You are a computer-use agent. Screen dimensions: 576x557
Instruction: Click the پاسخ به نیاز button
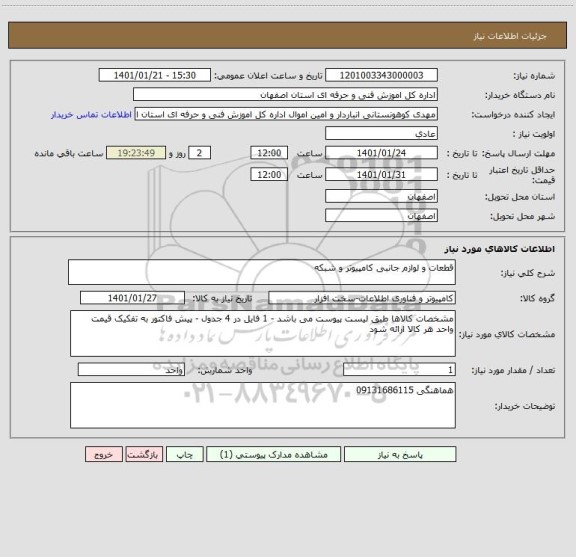pyautogui.click(x=400, y=454)
